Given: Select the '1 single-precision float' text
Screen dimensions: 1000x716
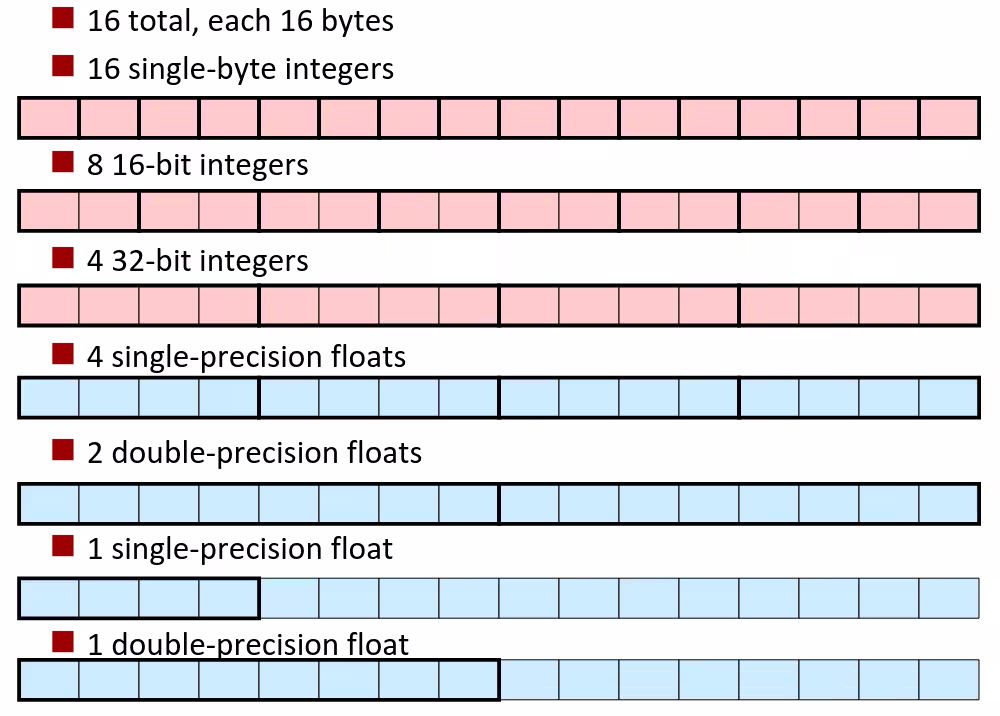Looking at the screenshot, I should point(240,549).
